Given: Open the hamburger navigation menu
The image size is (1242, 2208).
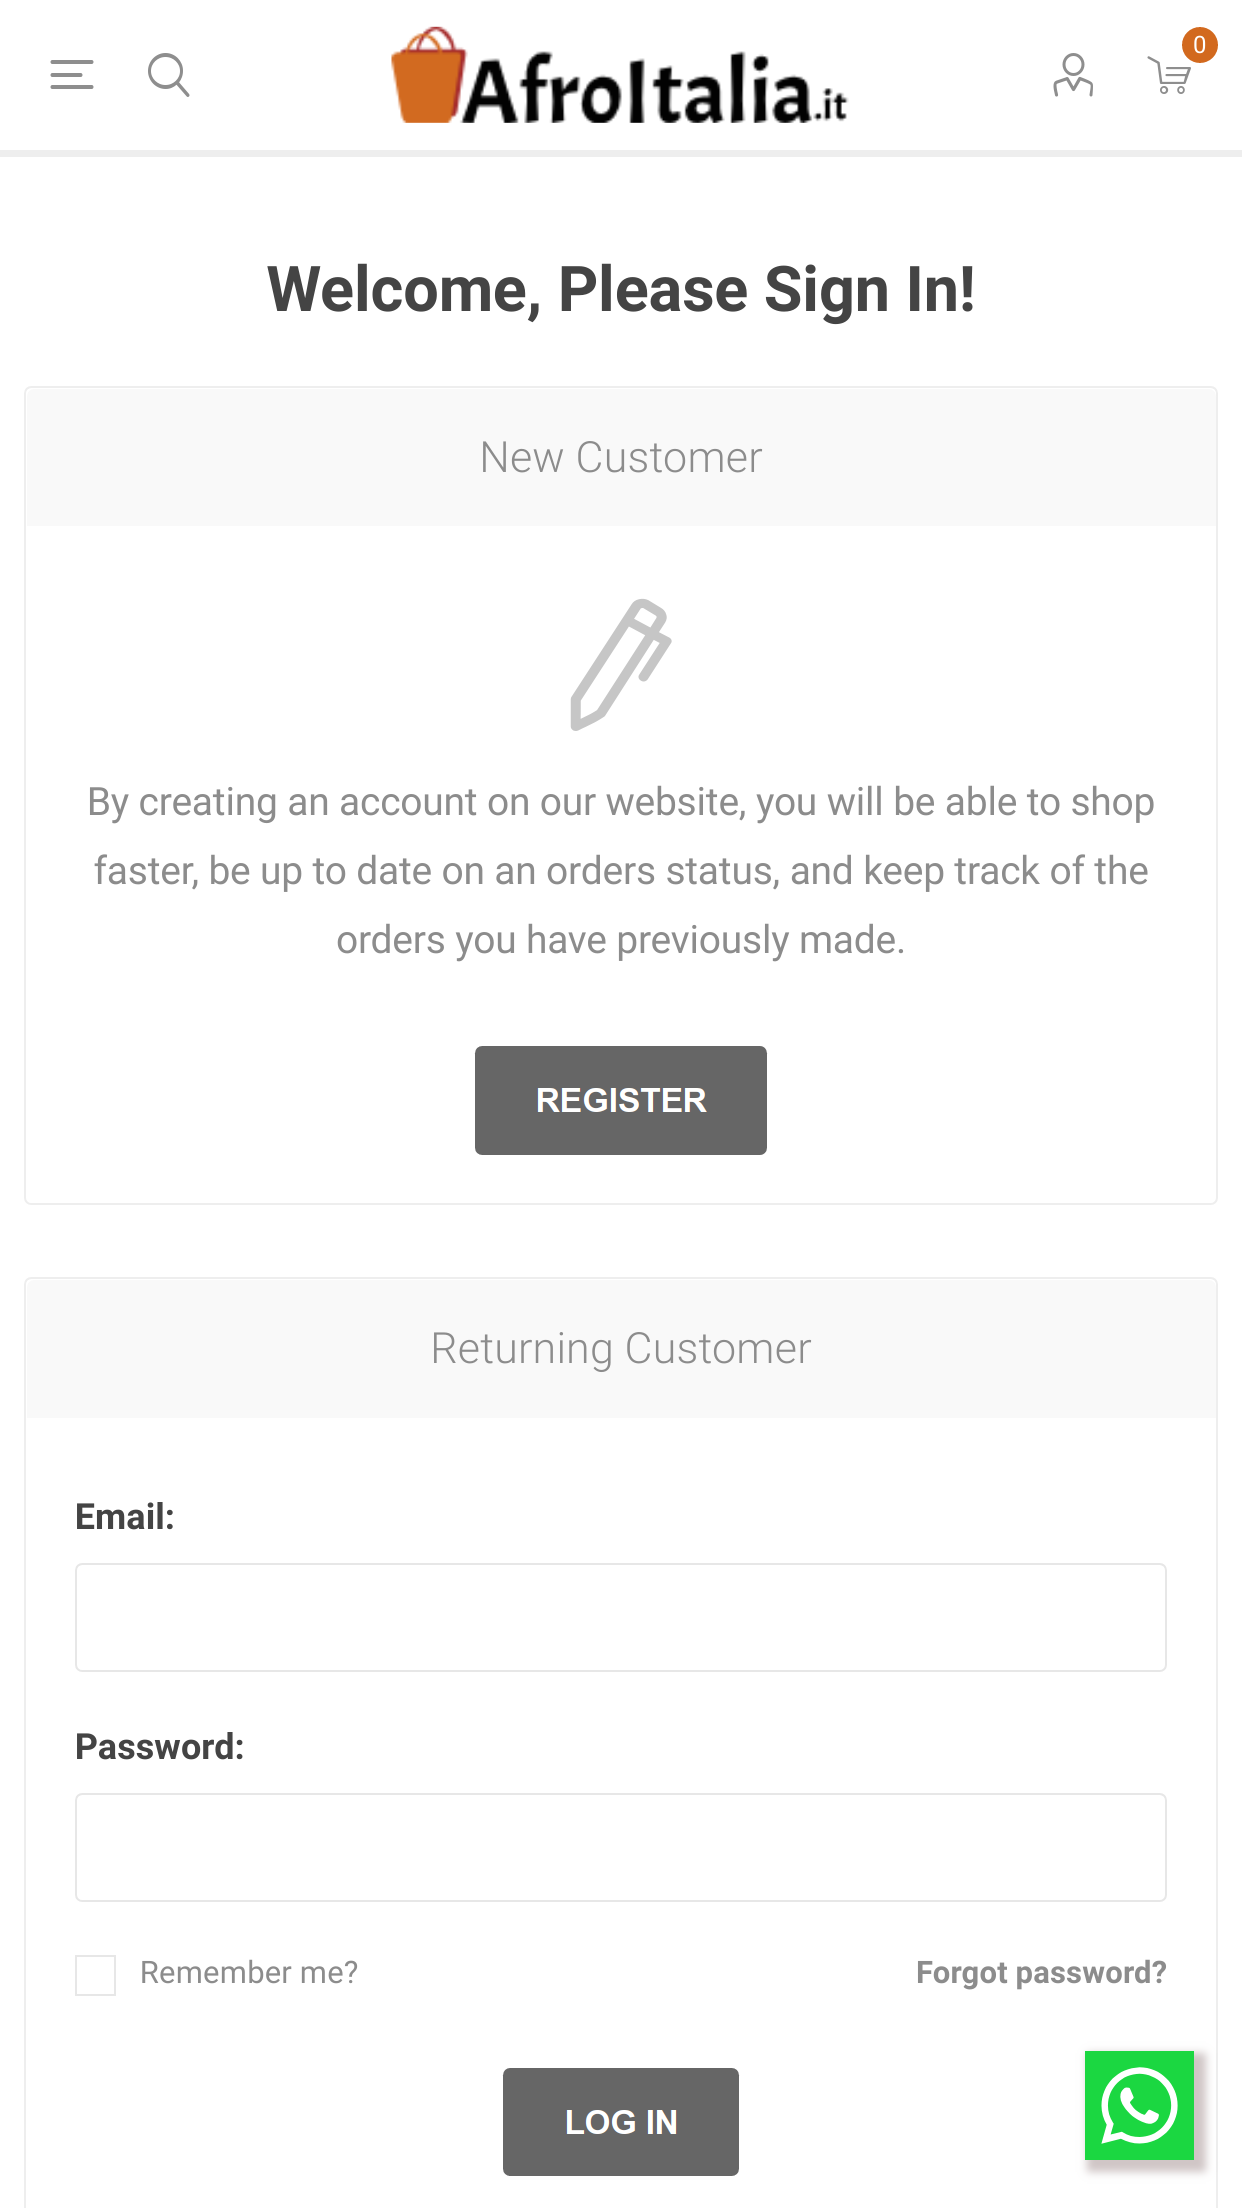Looking at the screenshot, I should coord(70,73).
